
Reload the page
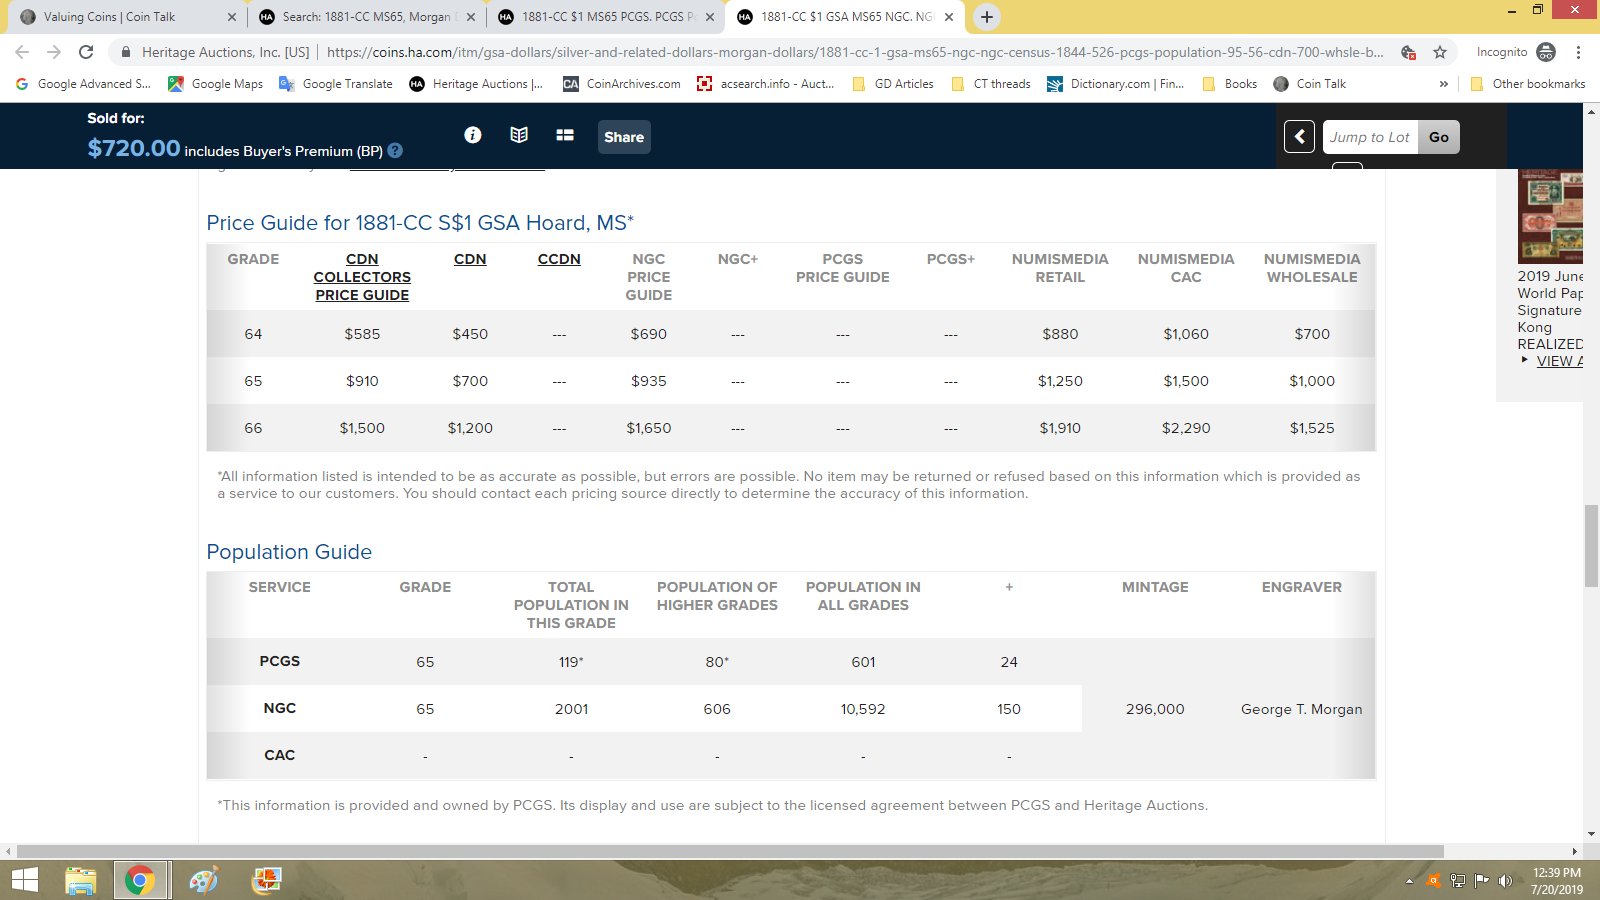coord(86,52)
